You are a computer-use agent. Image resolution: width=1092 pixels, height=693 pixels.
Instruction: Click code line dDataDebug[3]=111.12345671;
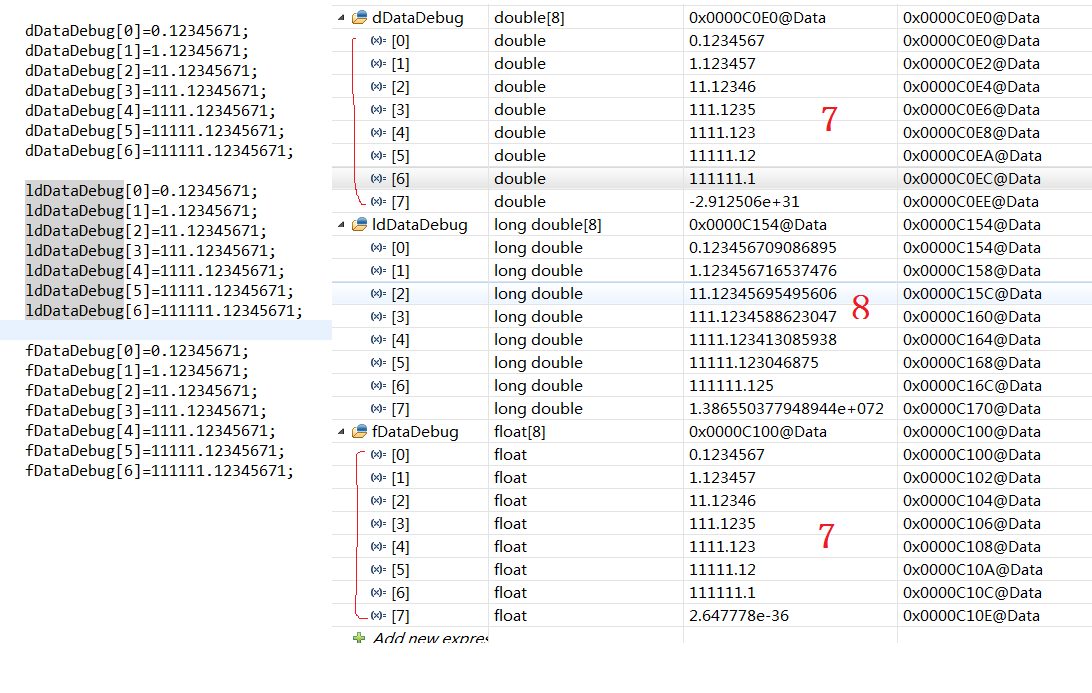tap(146, 91)
